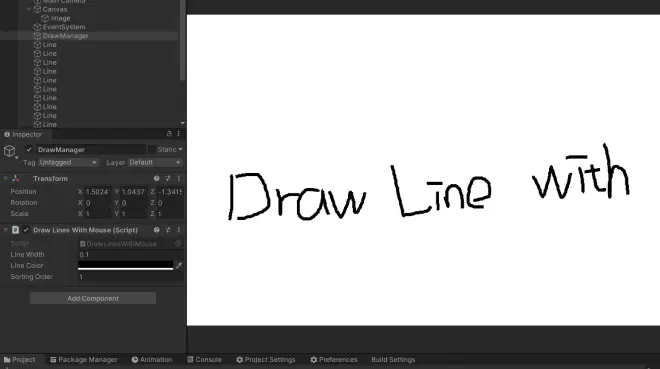
Task: Toggle DrawManager active checkbox
Action: click(29, 149)
